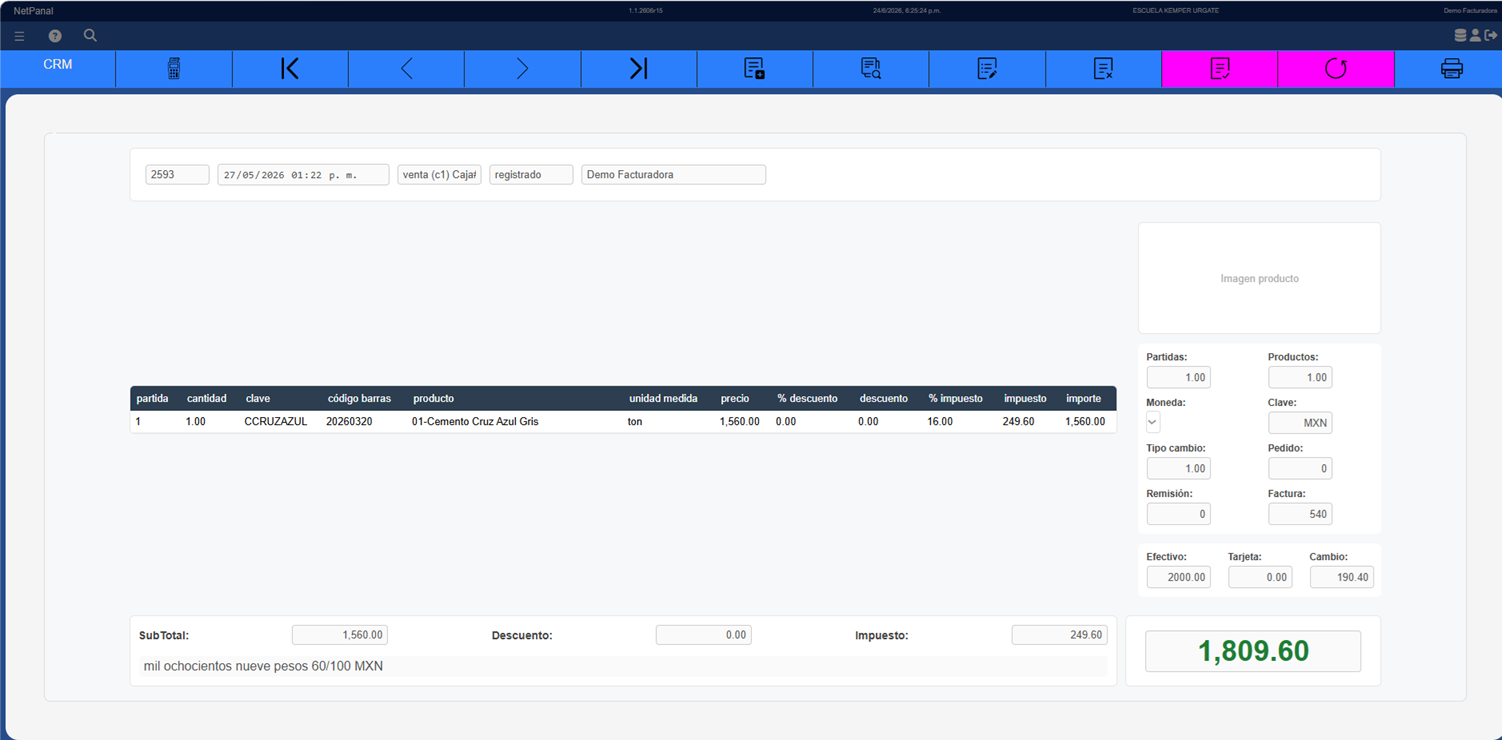Click the edit document pencil icon
The width and height of the screenshot is (1502, 740).
pos(987,68)
